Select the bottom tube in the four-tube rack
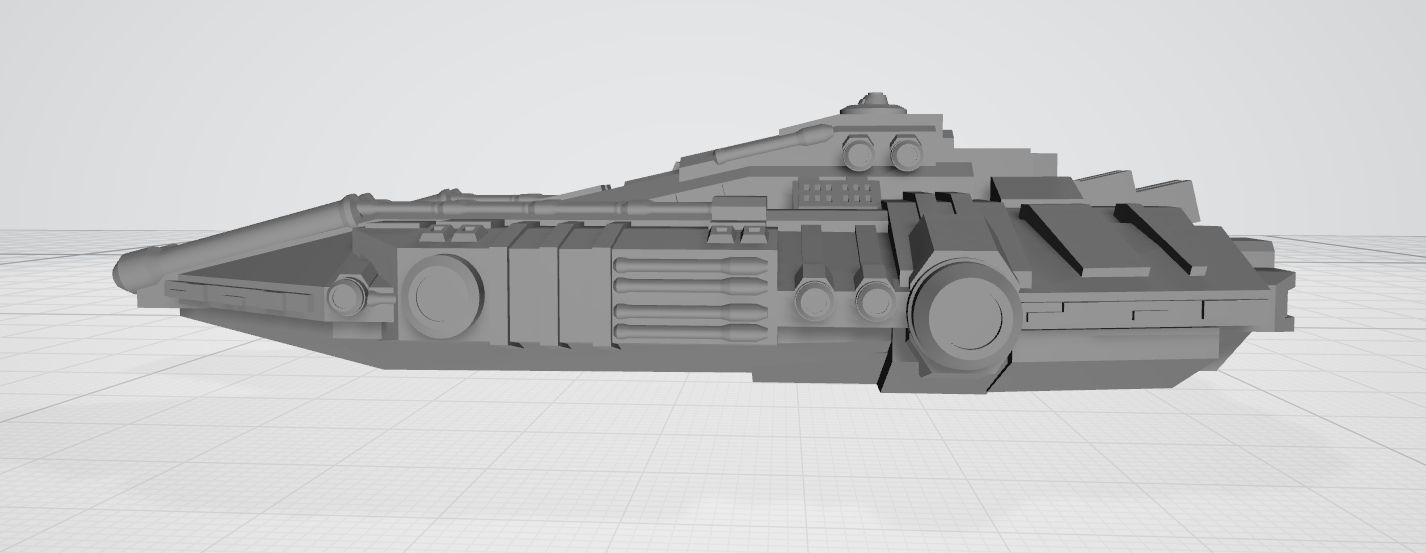Image resolution: width=1426 pixels, height=553 pixels. click(x=690, y=331)
